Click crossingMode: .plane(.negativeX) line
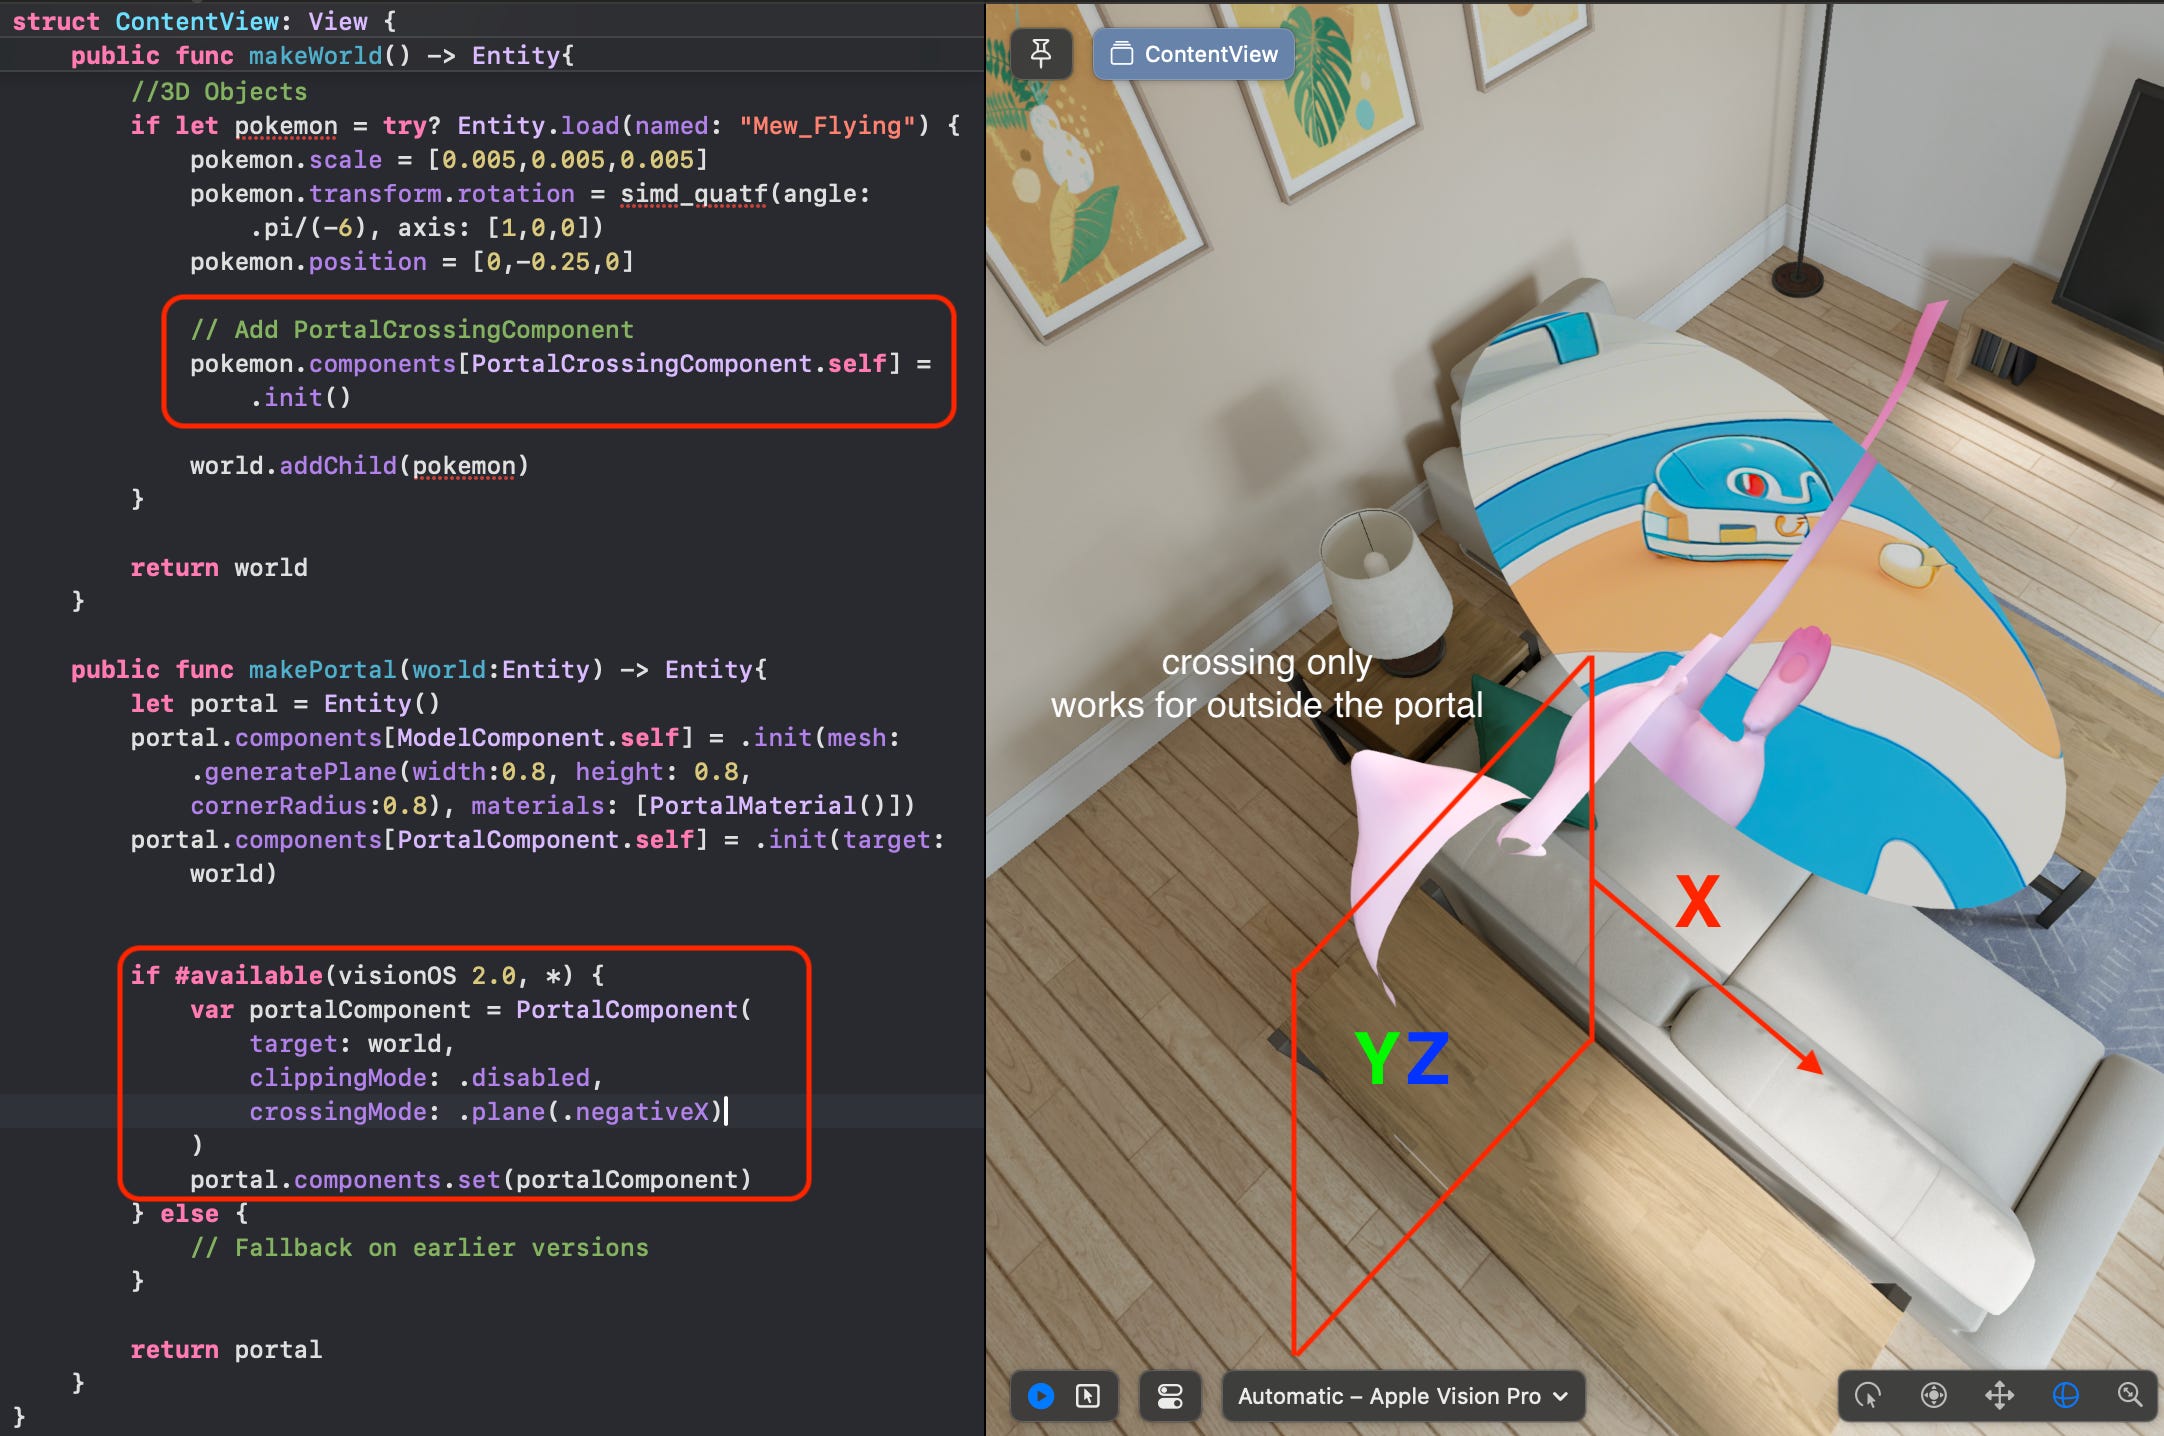2164x1436 pixels. (x=485, y=1112)
